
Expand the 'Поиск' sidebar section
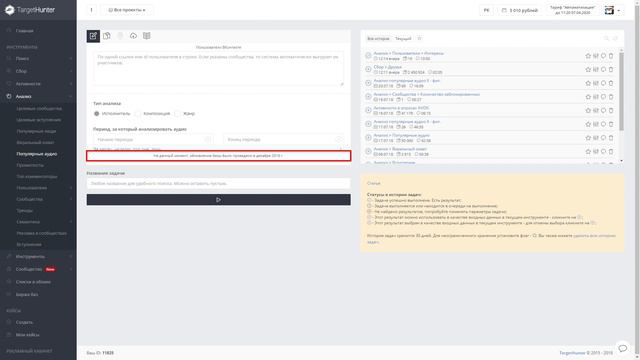click(38, 59)
